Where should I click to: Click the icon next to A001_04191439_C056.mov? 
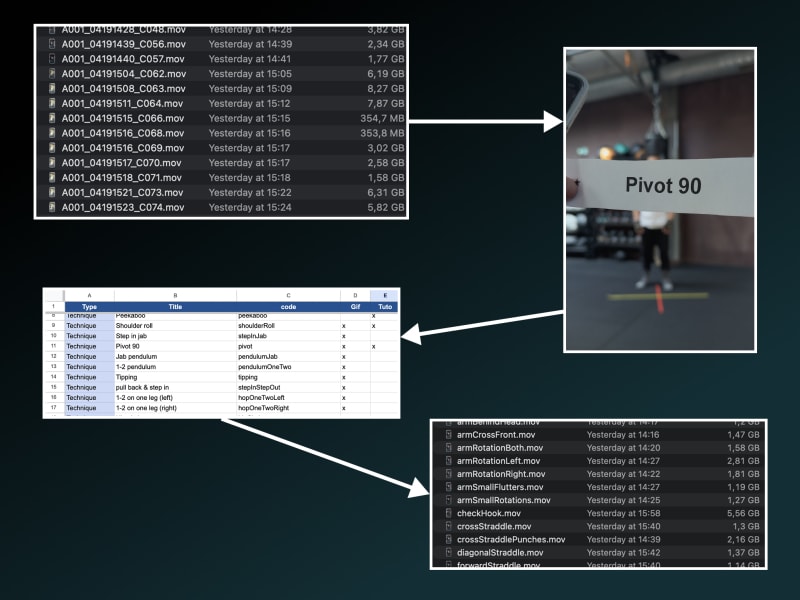(x=51, y=44)
